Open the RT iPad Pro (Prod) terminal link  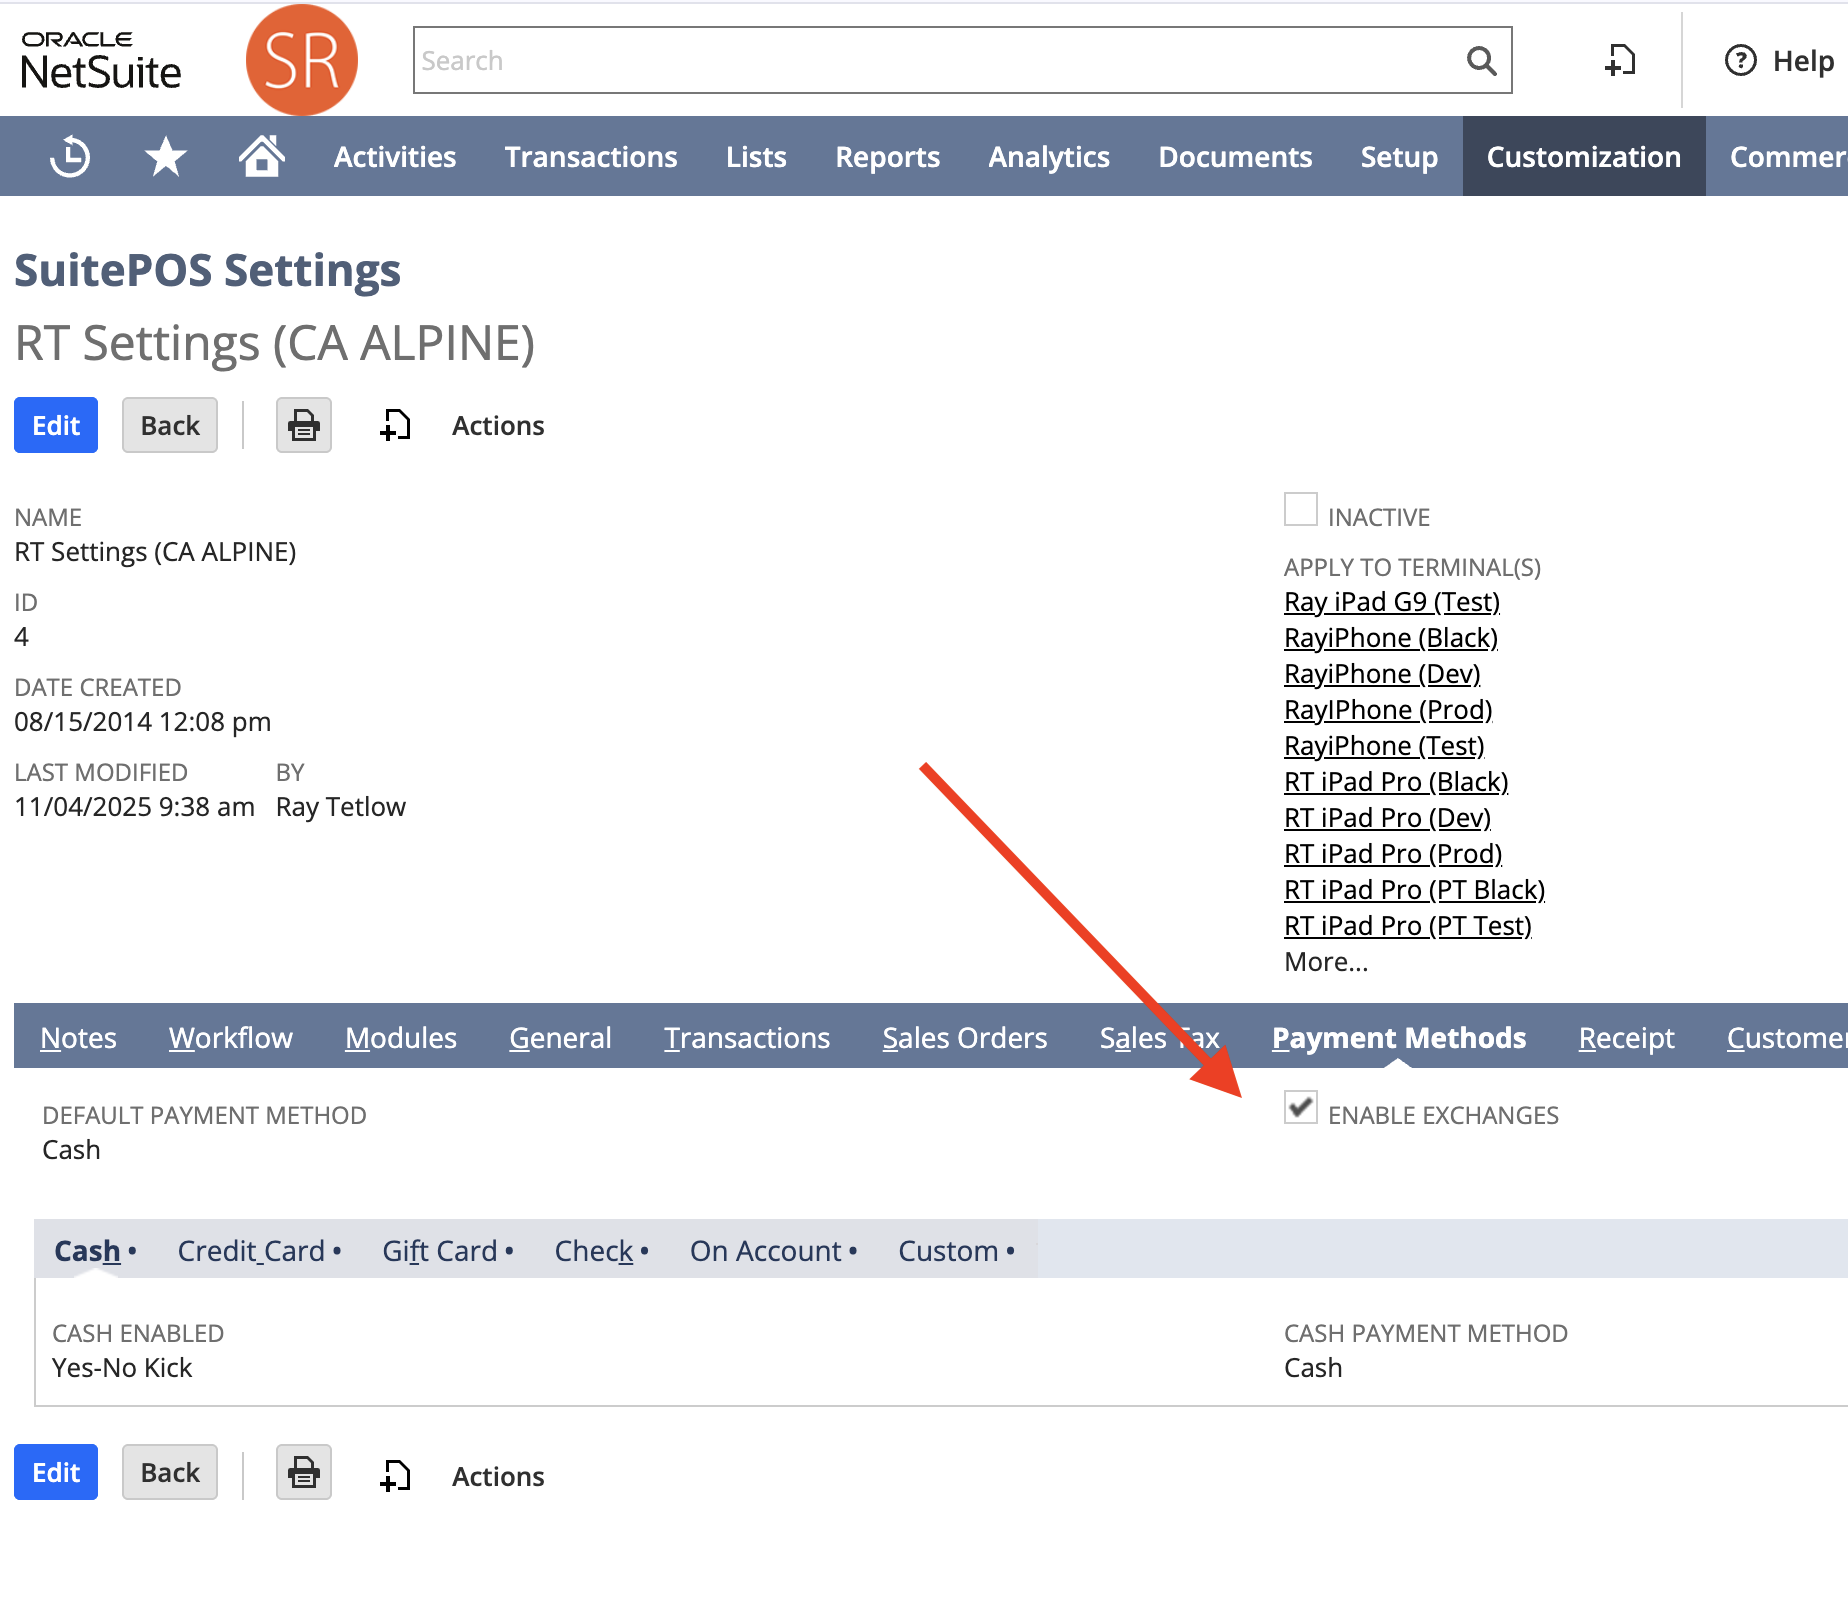1392,854
